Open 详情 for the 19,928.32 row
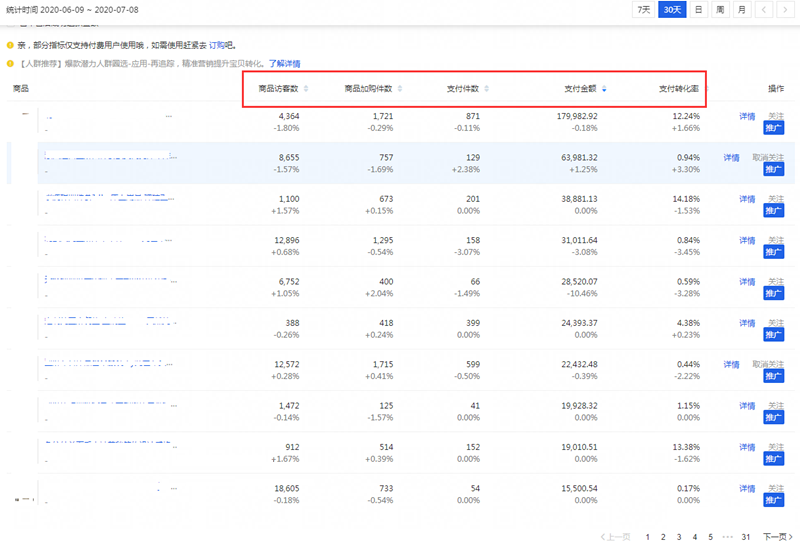This screenshot has width=800, height=541. click(747, 406)
